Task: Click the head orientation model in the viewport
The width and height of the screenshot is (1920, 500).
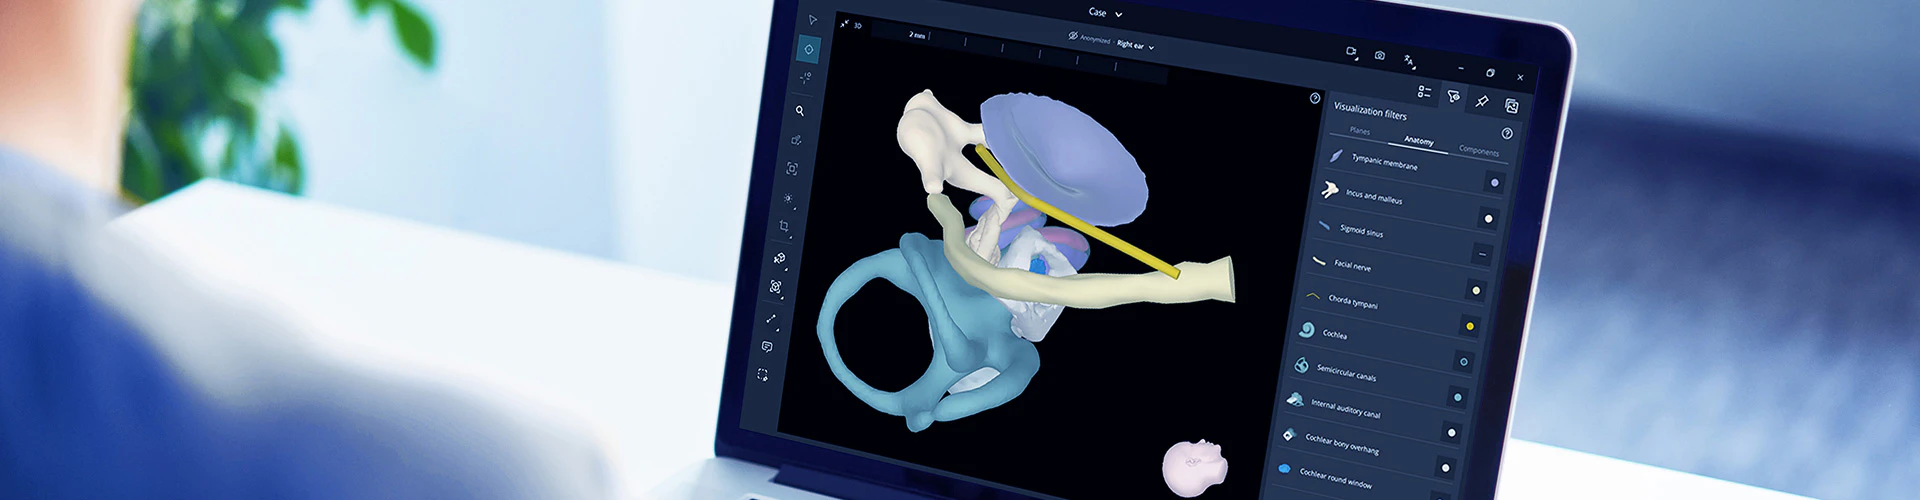Action: [1194, 466]
